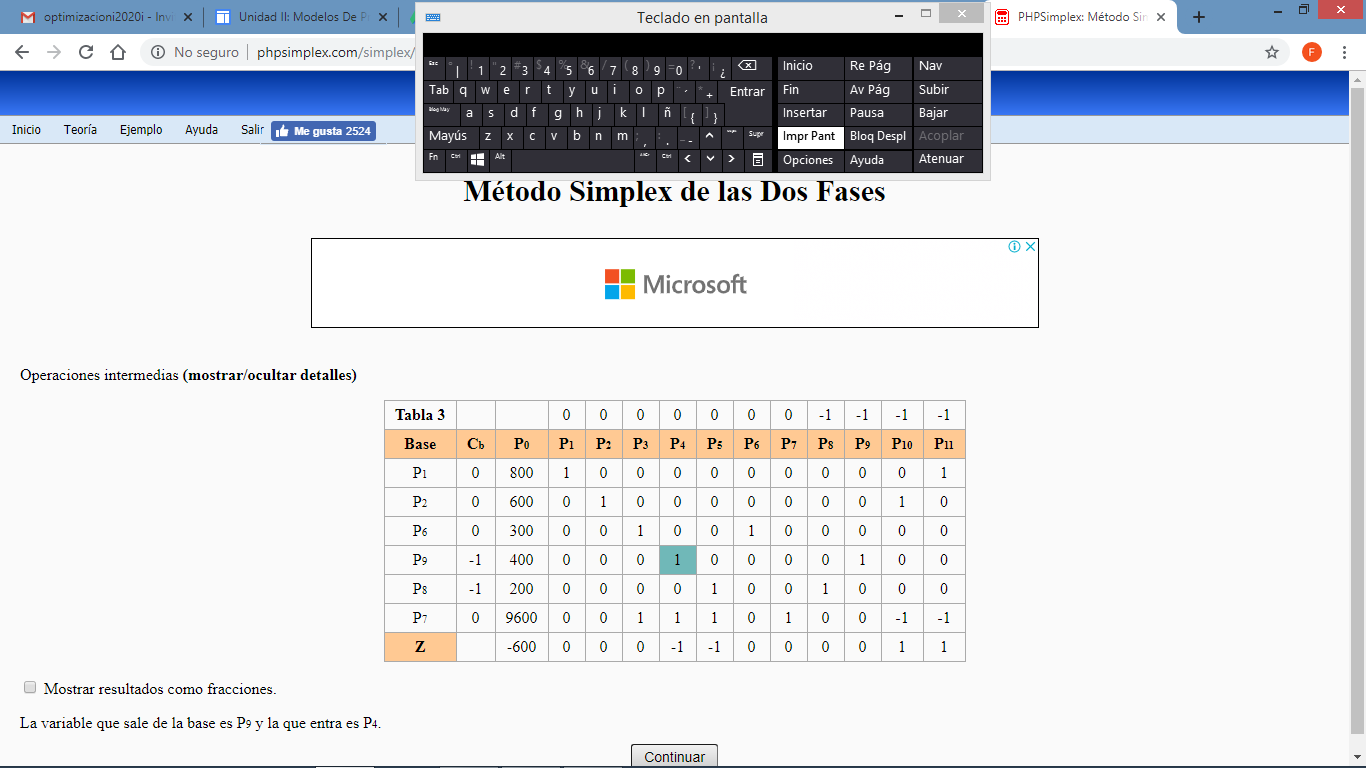Select the 800 value in row P1
The image size is (1366, 768).
coord(521,473)
